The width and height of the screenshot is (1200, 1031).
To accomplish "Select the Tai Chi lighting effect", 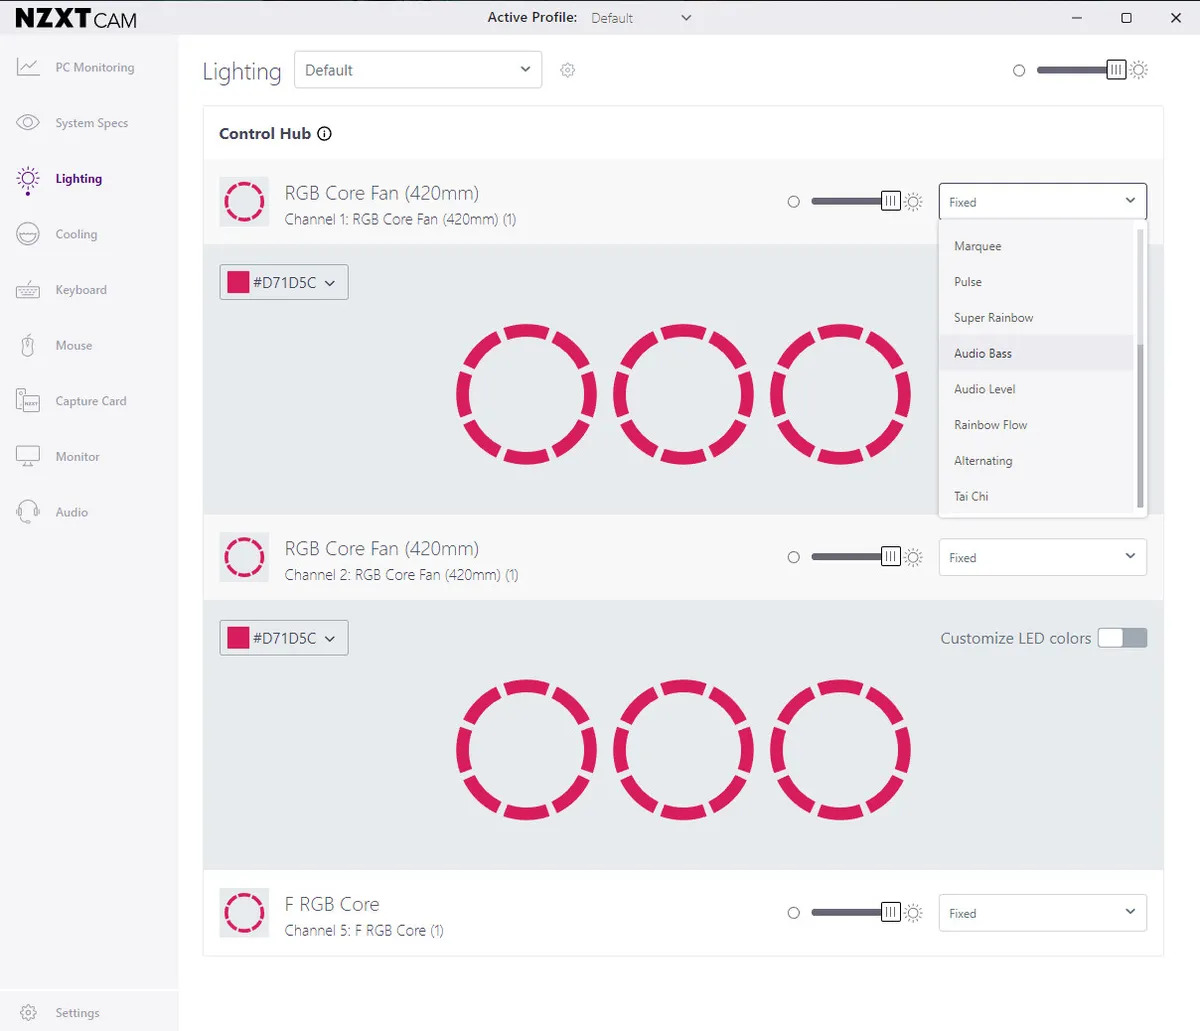I will [971, 496].
